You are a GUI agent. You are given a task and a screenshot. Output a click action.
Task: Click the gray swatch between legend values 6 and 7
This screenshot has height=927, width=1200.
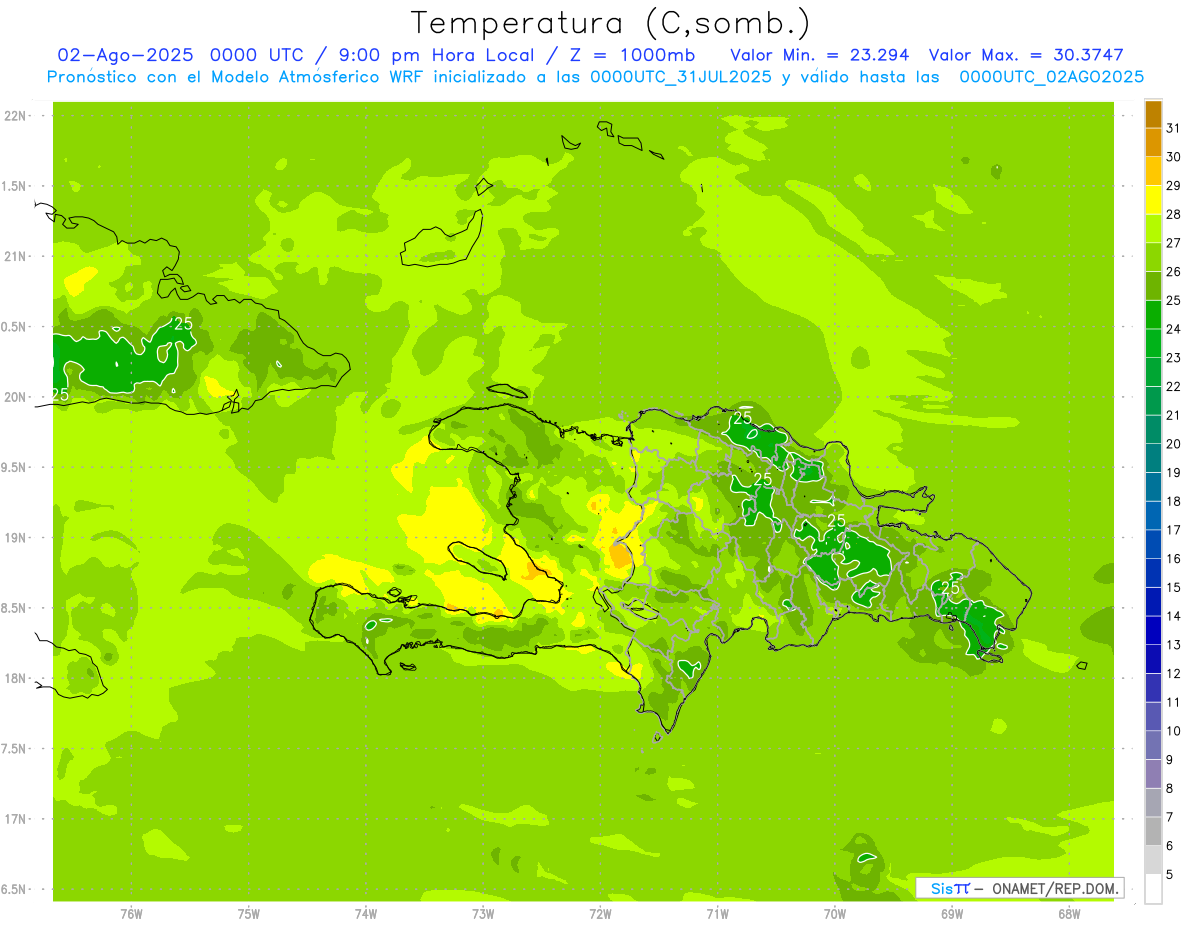[1154, 831]
